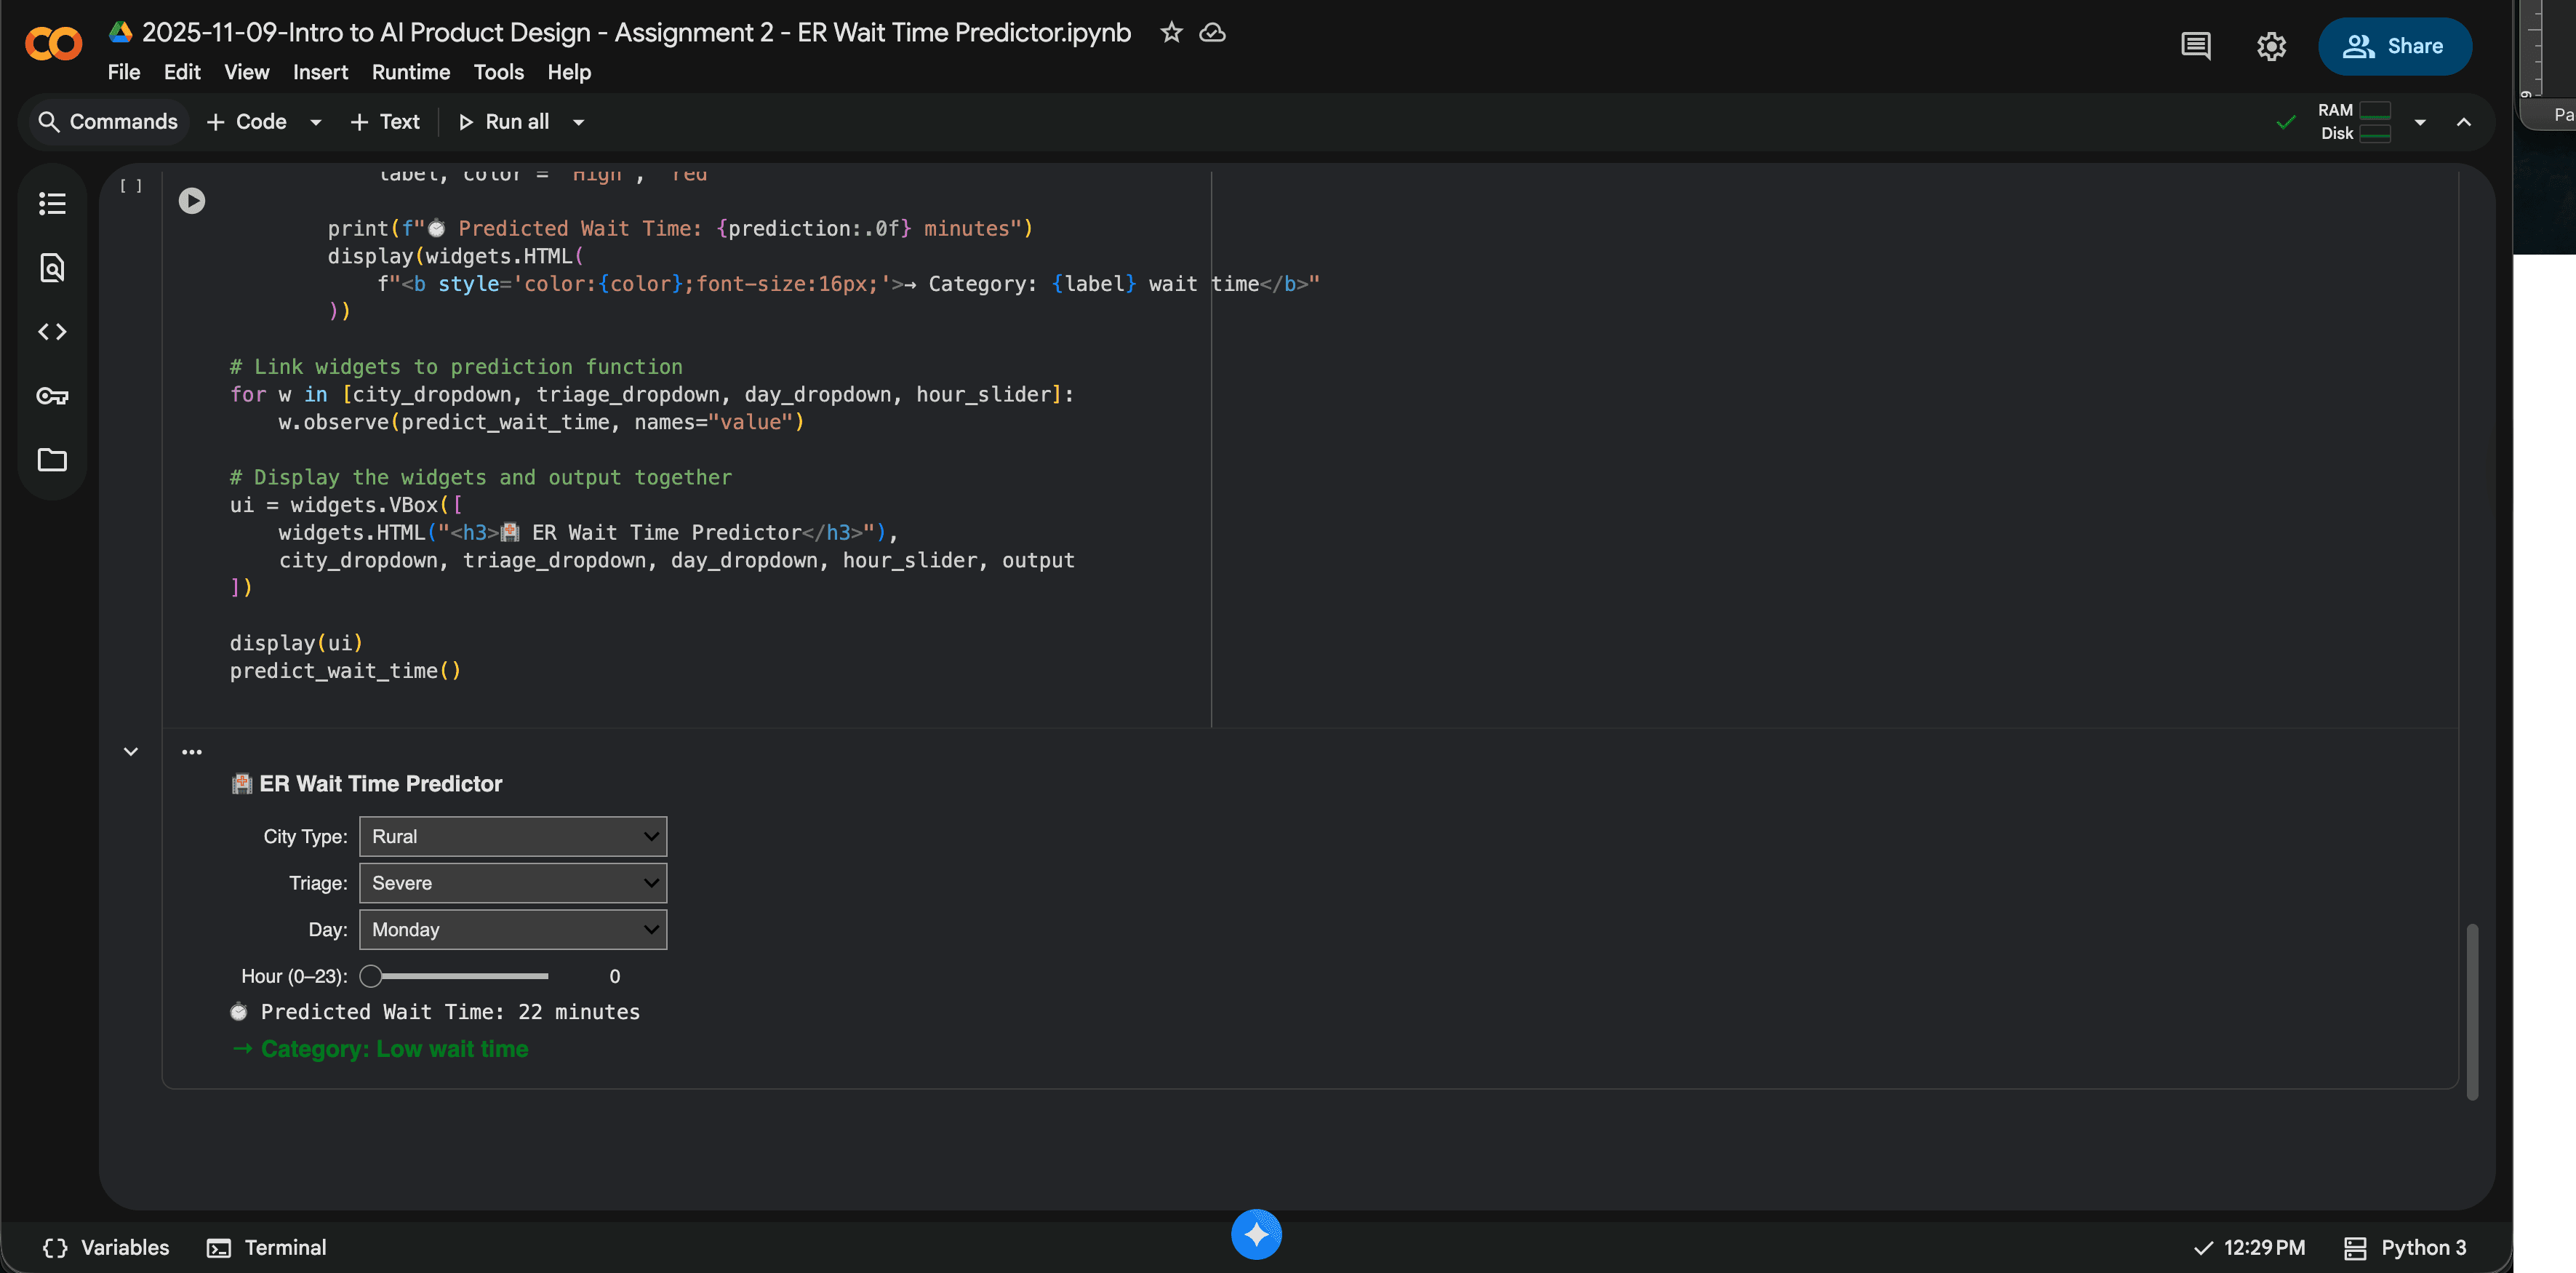Image resolution: width=2576 pixels, height=1273 pixels.
Task: Open the Tools menu
Action: tap(498, 72)
